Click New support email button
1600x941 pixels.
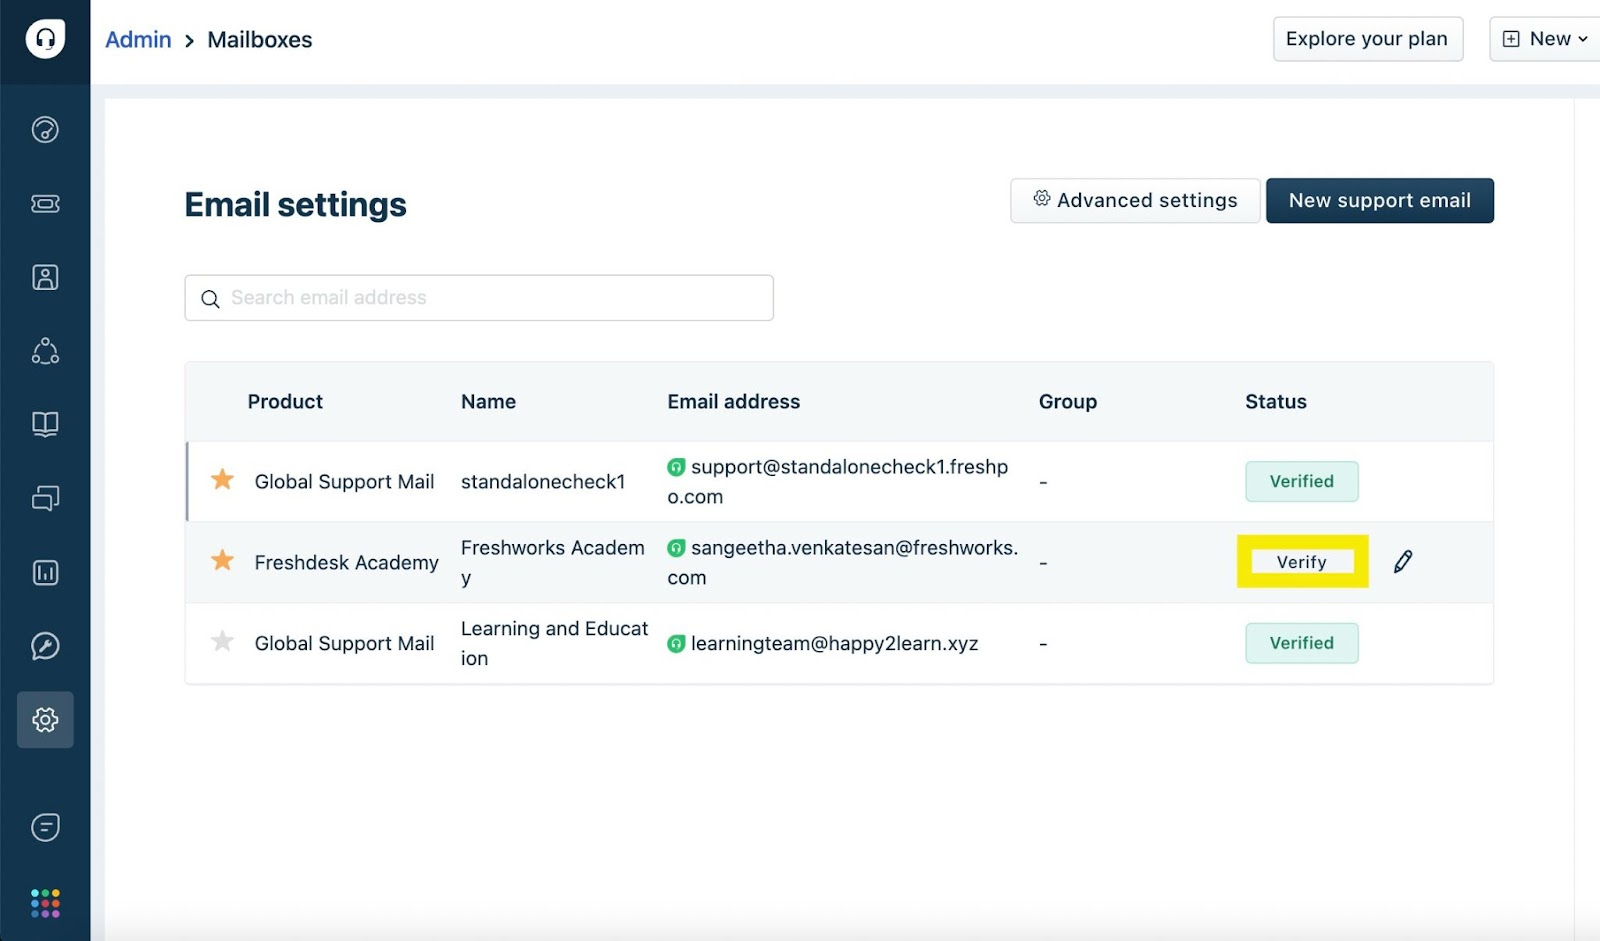point(1379,200)
